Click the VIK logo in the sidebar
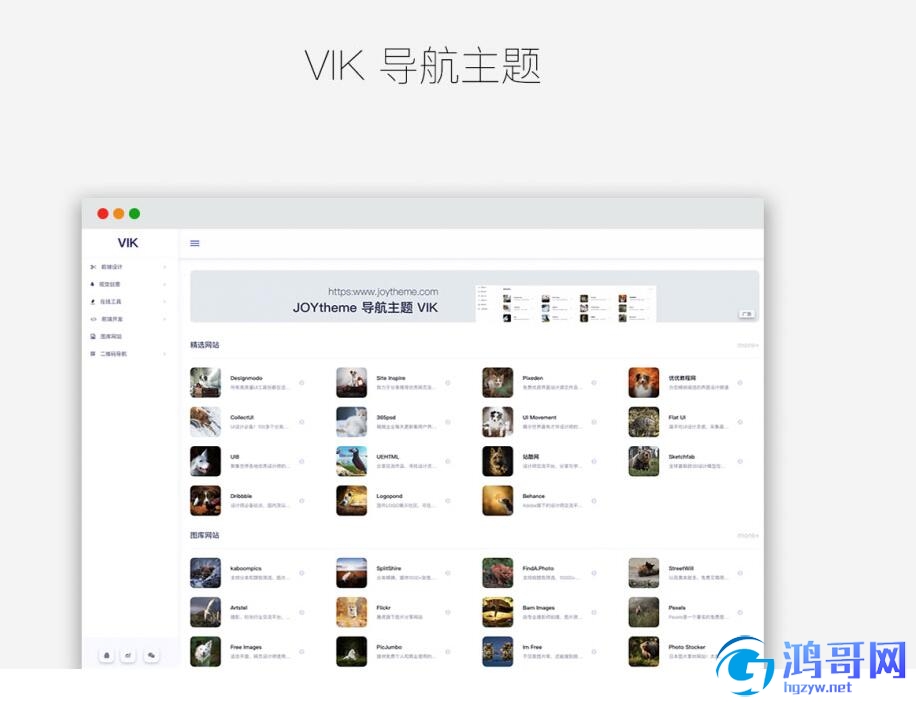This screenshot has width=916, height=703. 128,243
